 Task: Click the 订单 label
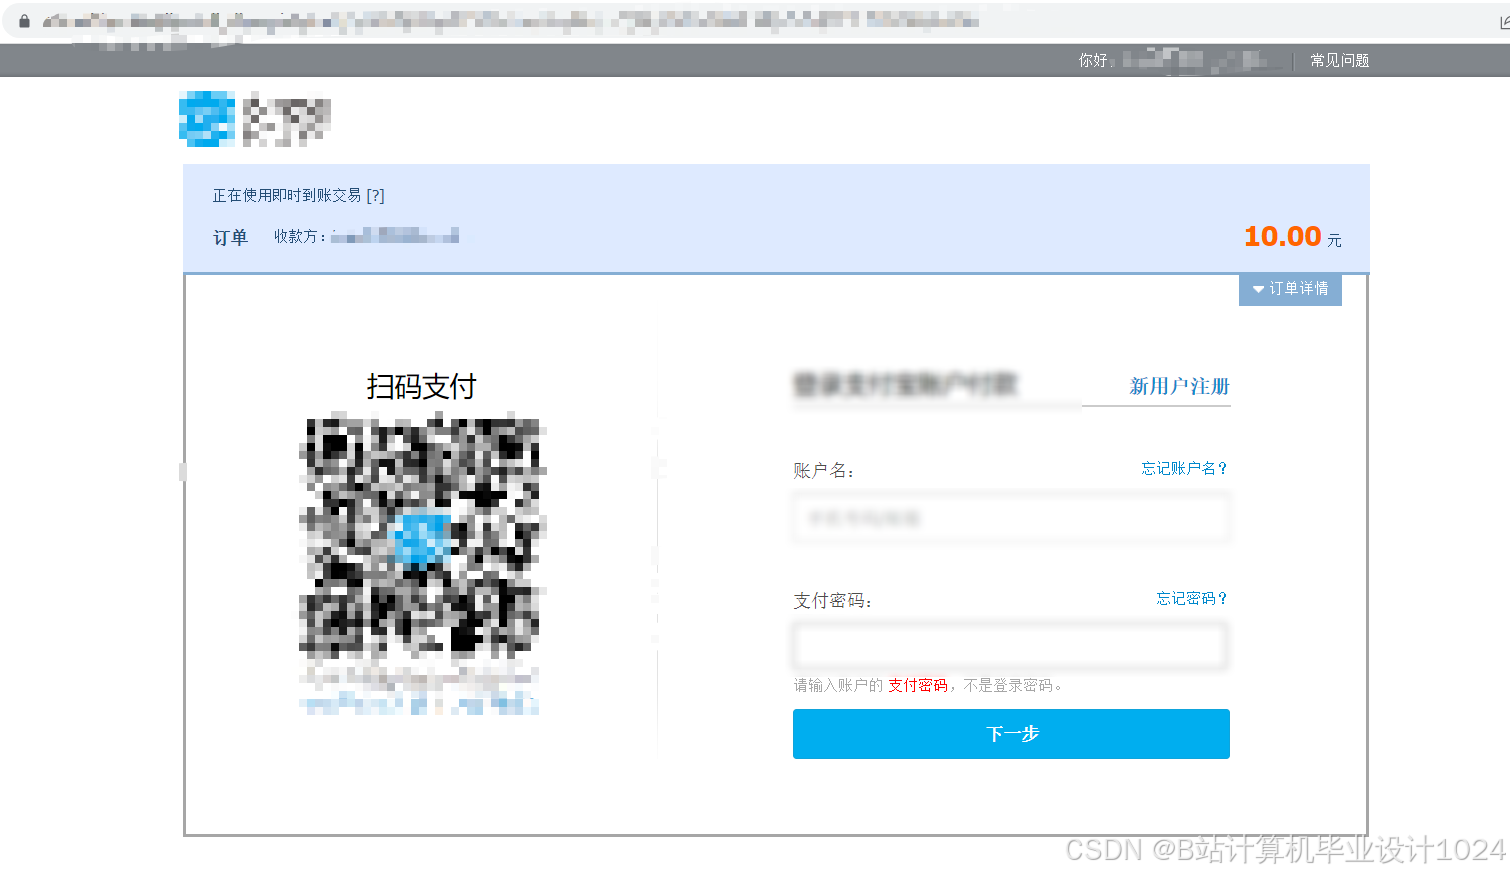tap(230, 238)
